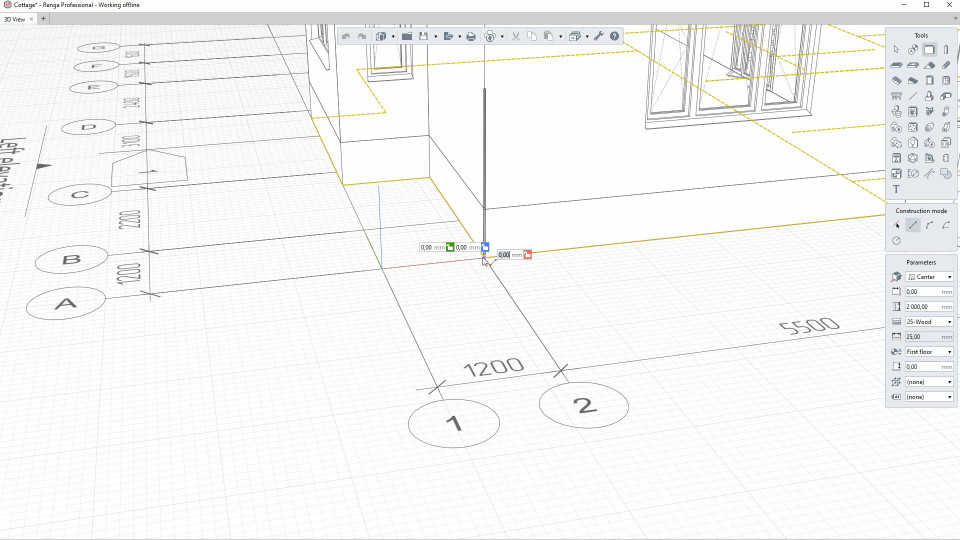Expand the 25-Wood material dropdown
The image size is (960, 540).
[928, 322]
